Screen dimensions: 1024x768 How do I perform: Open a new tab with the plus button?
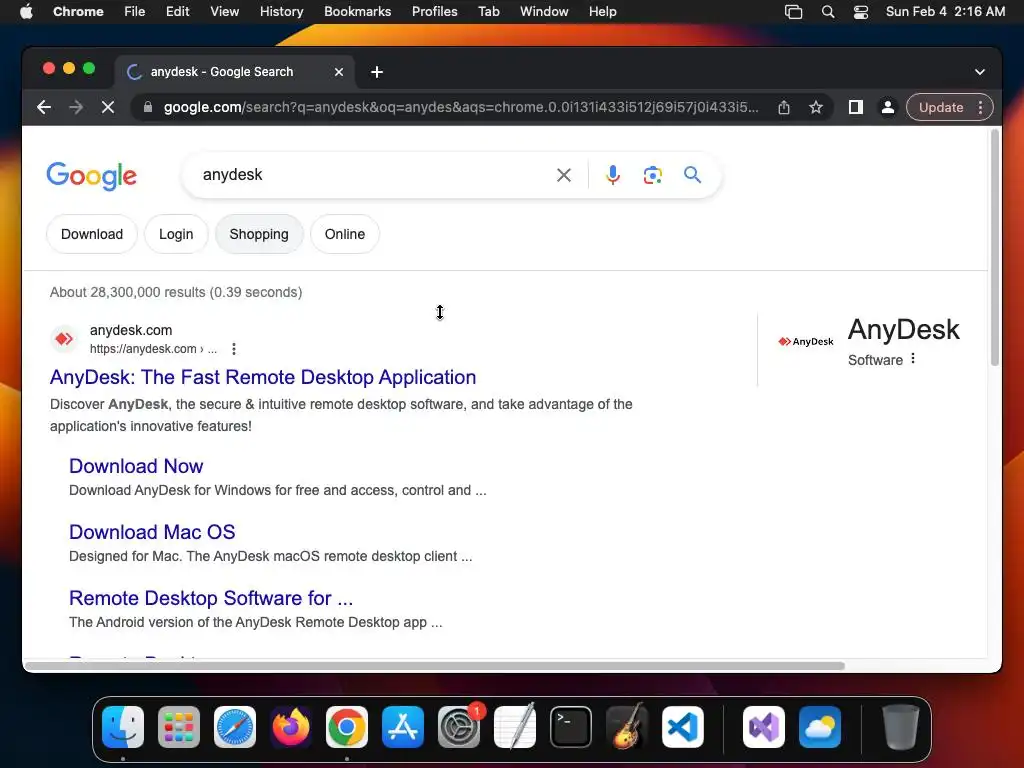(377, 72)
